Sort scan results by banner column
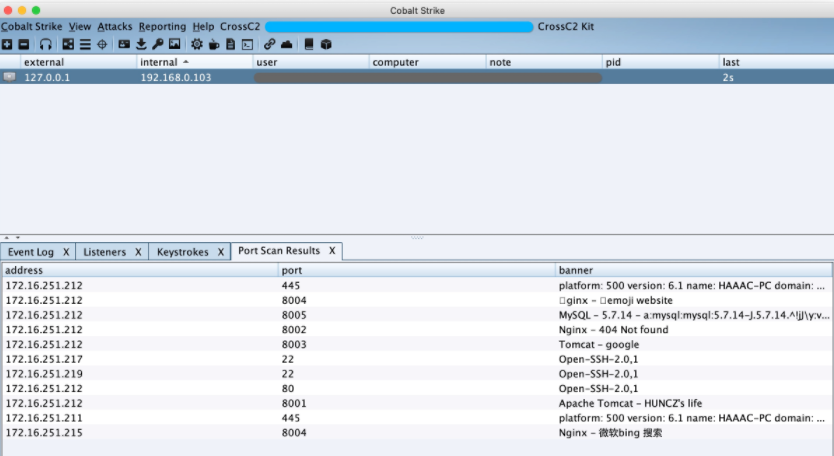 (694, 270)
